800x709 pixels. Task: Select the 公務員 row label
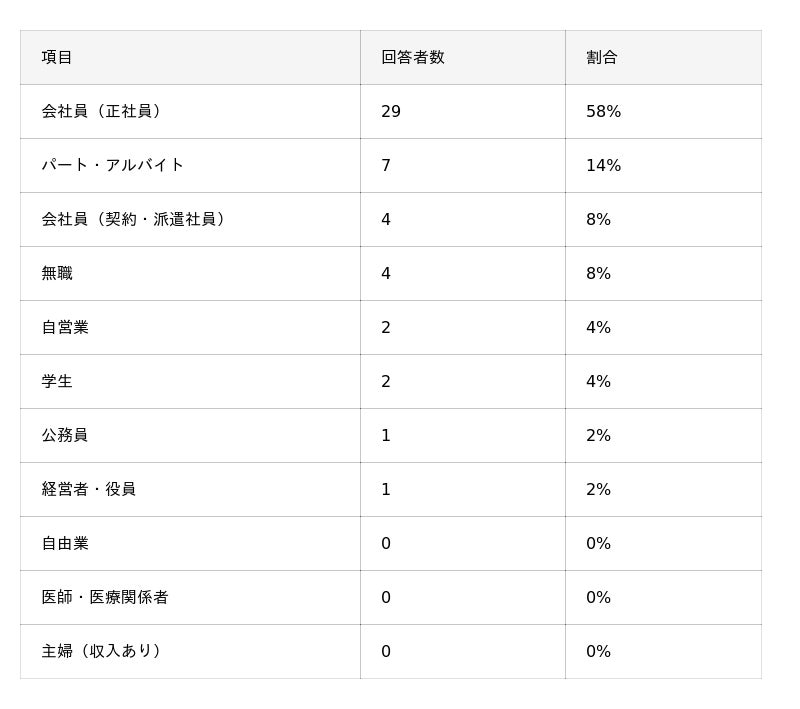(65, 435)
